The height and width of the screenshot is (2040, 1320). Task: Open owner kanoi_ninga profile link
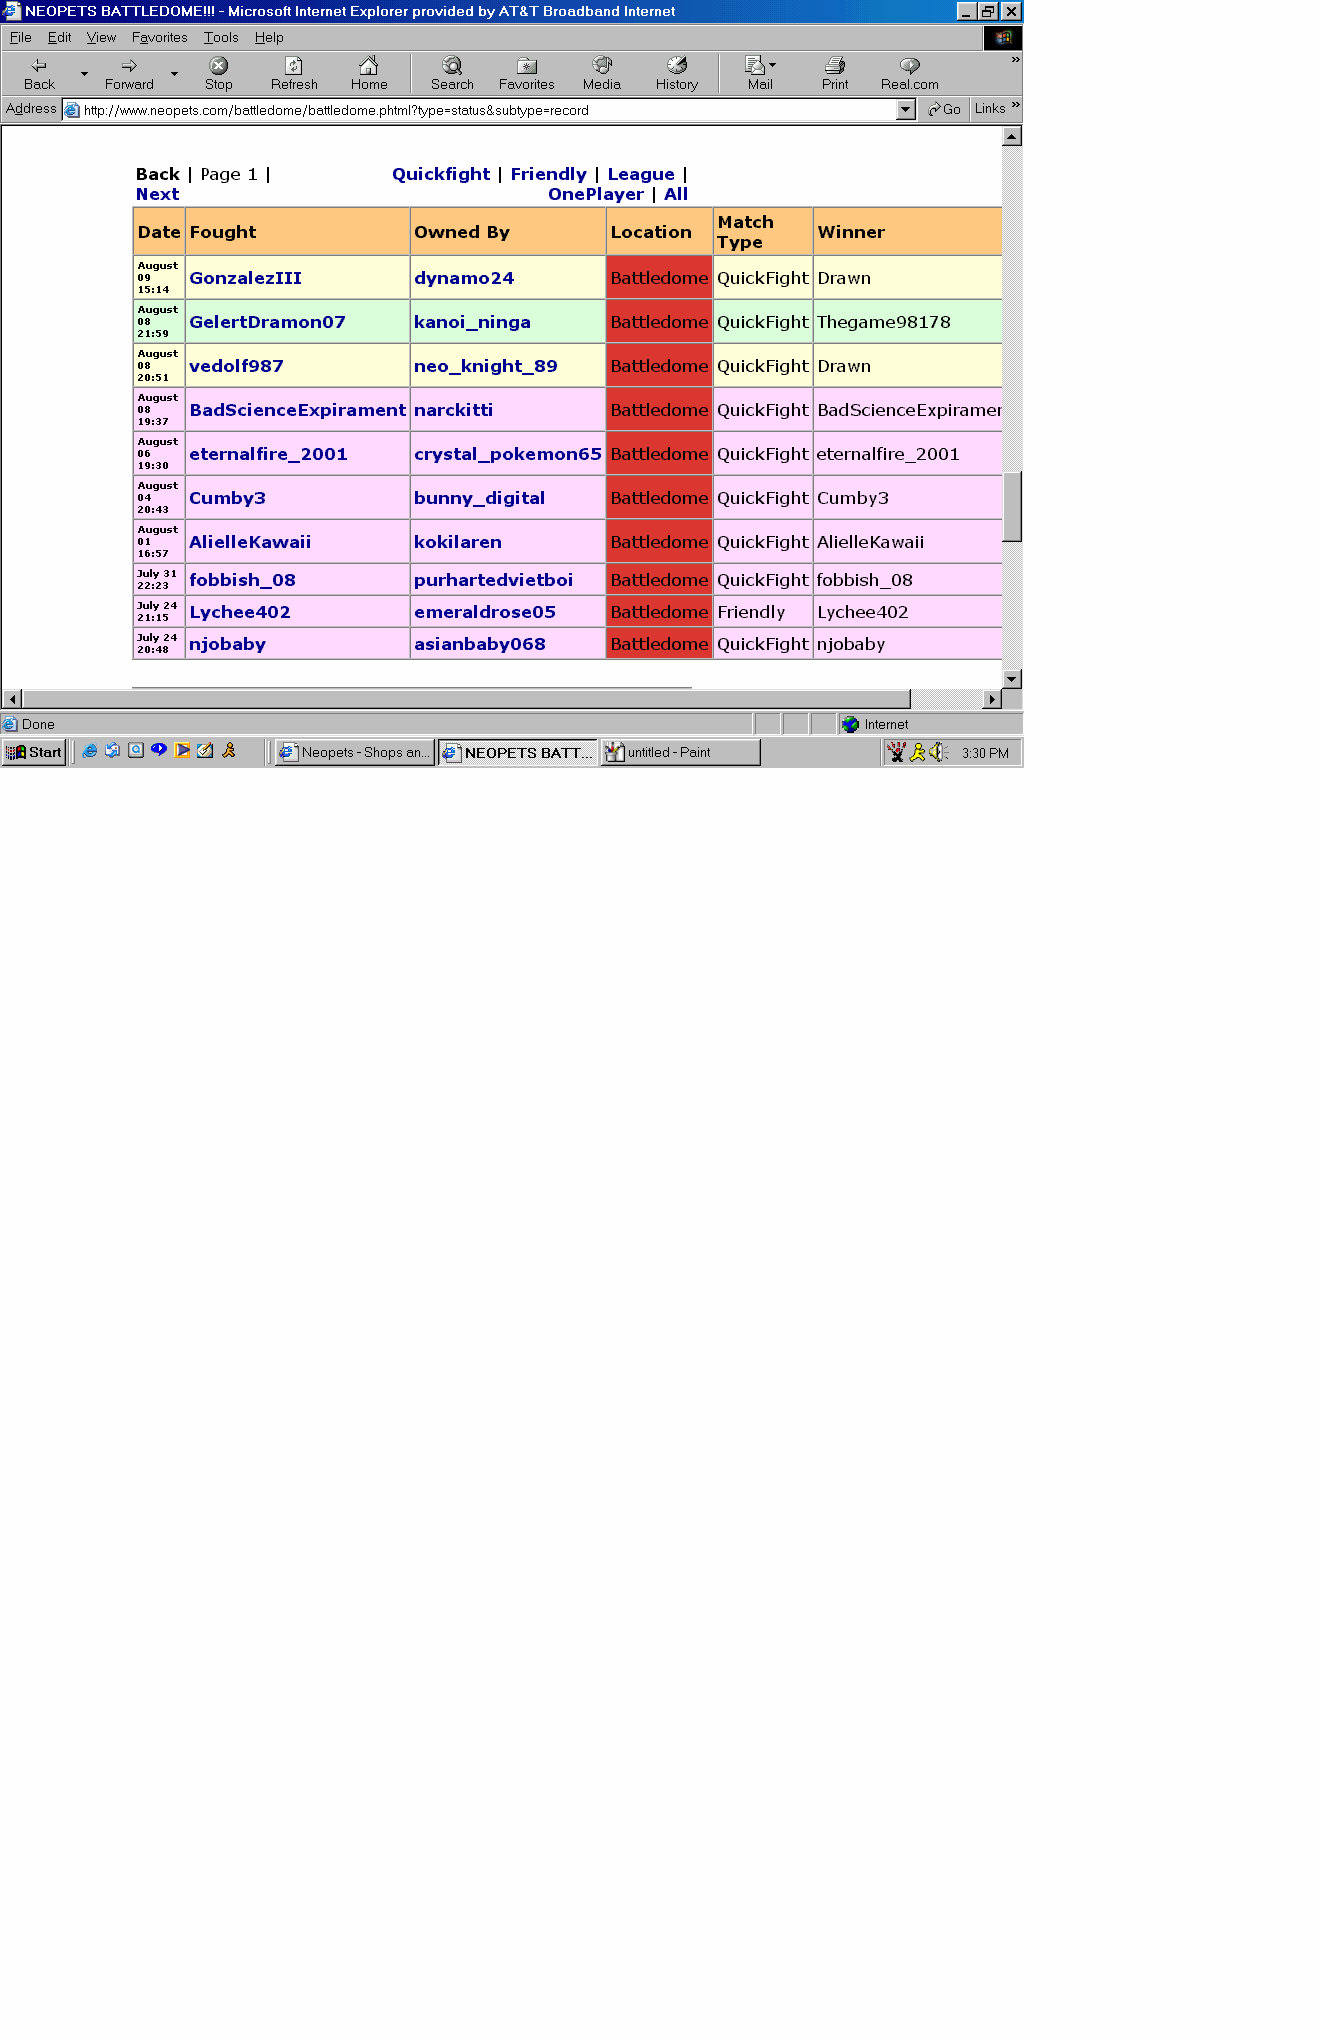point(472,322)
